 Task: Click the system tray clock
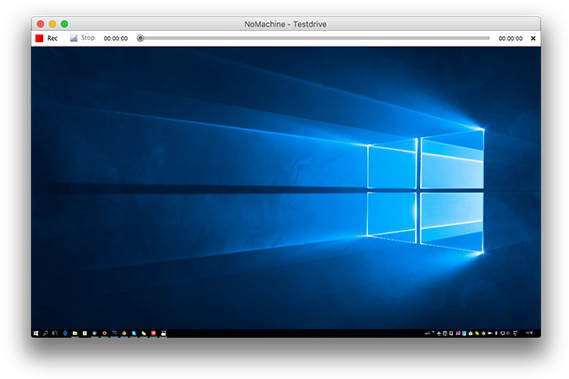[x=529, y=333]
